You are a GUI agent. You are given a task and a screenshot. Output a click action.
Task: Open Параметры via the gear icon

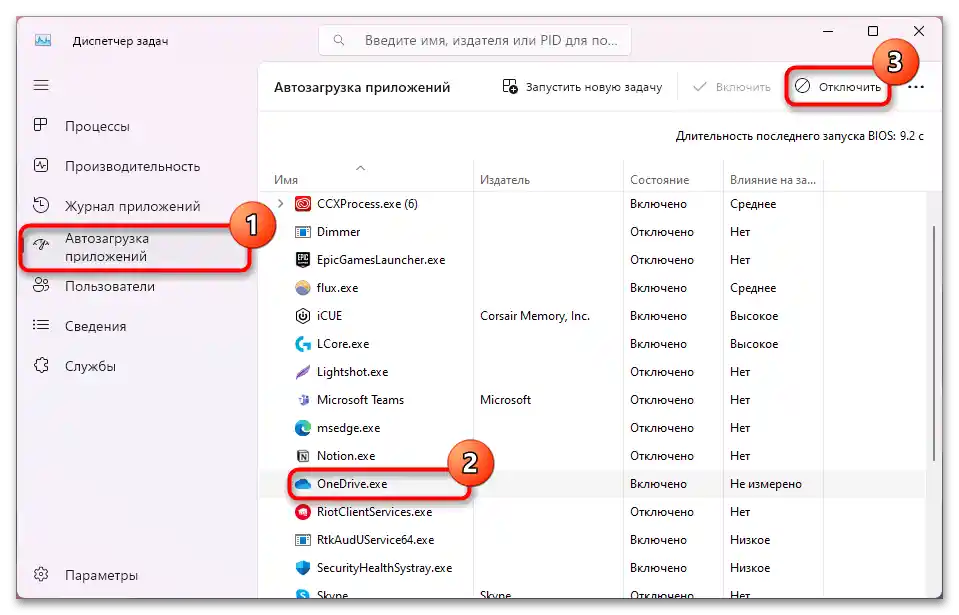pos(40,575)
